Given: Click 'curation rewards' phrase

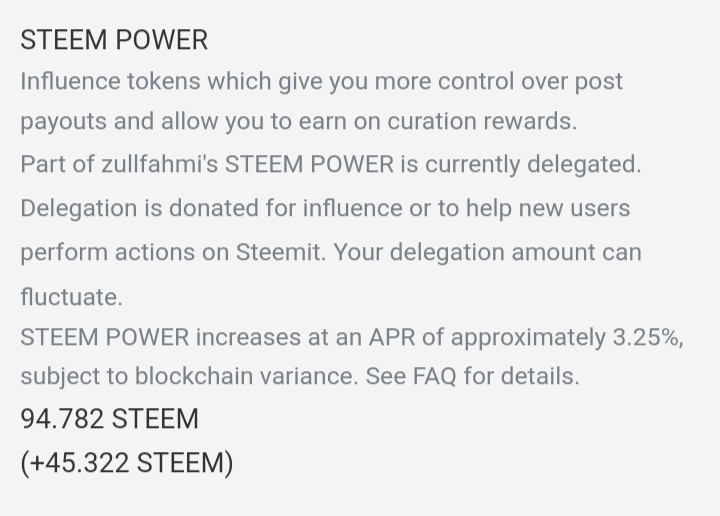Looking at the screenshot, I should click(482, 122).
